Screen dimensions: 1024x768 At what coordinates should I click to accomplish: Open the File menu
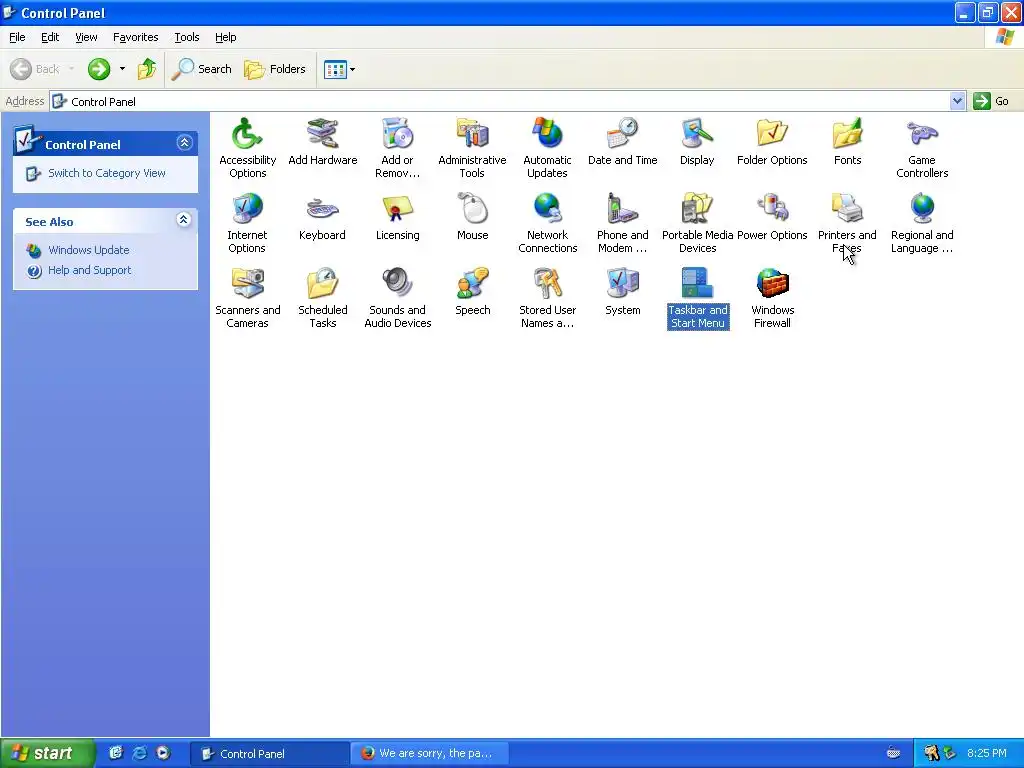pyautogui.click(x=17, y=37)
